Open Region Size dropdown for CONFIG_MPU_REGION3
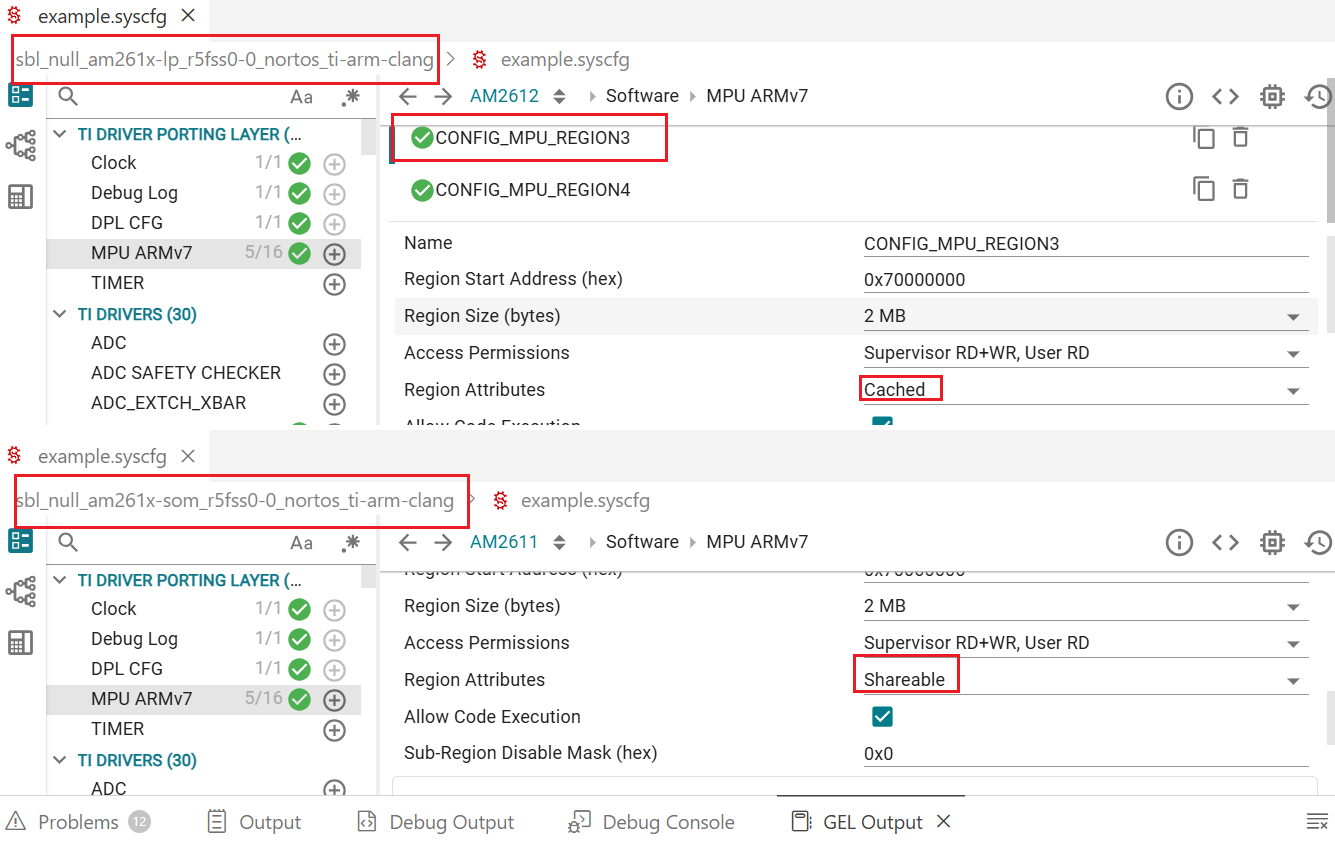This screenshot has width=1335, height=862. [1086, 316]
